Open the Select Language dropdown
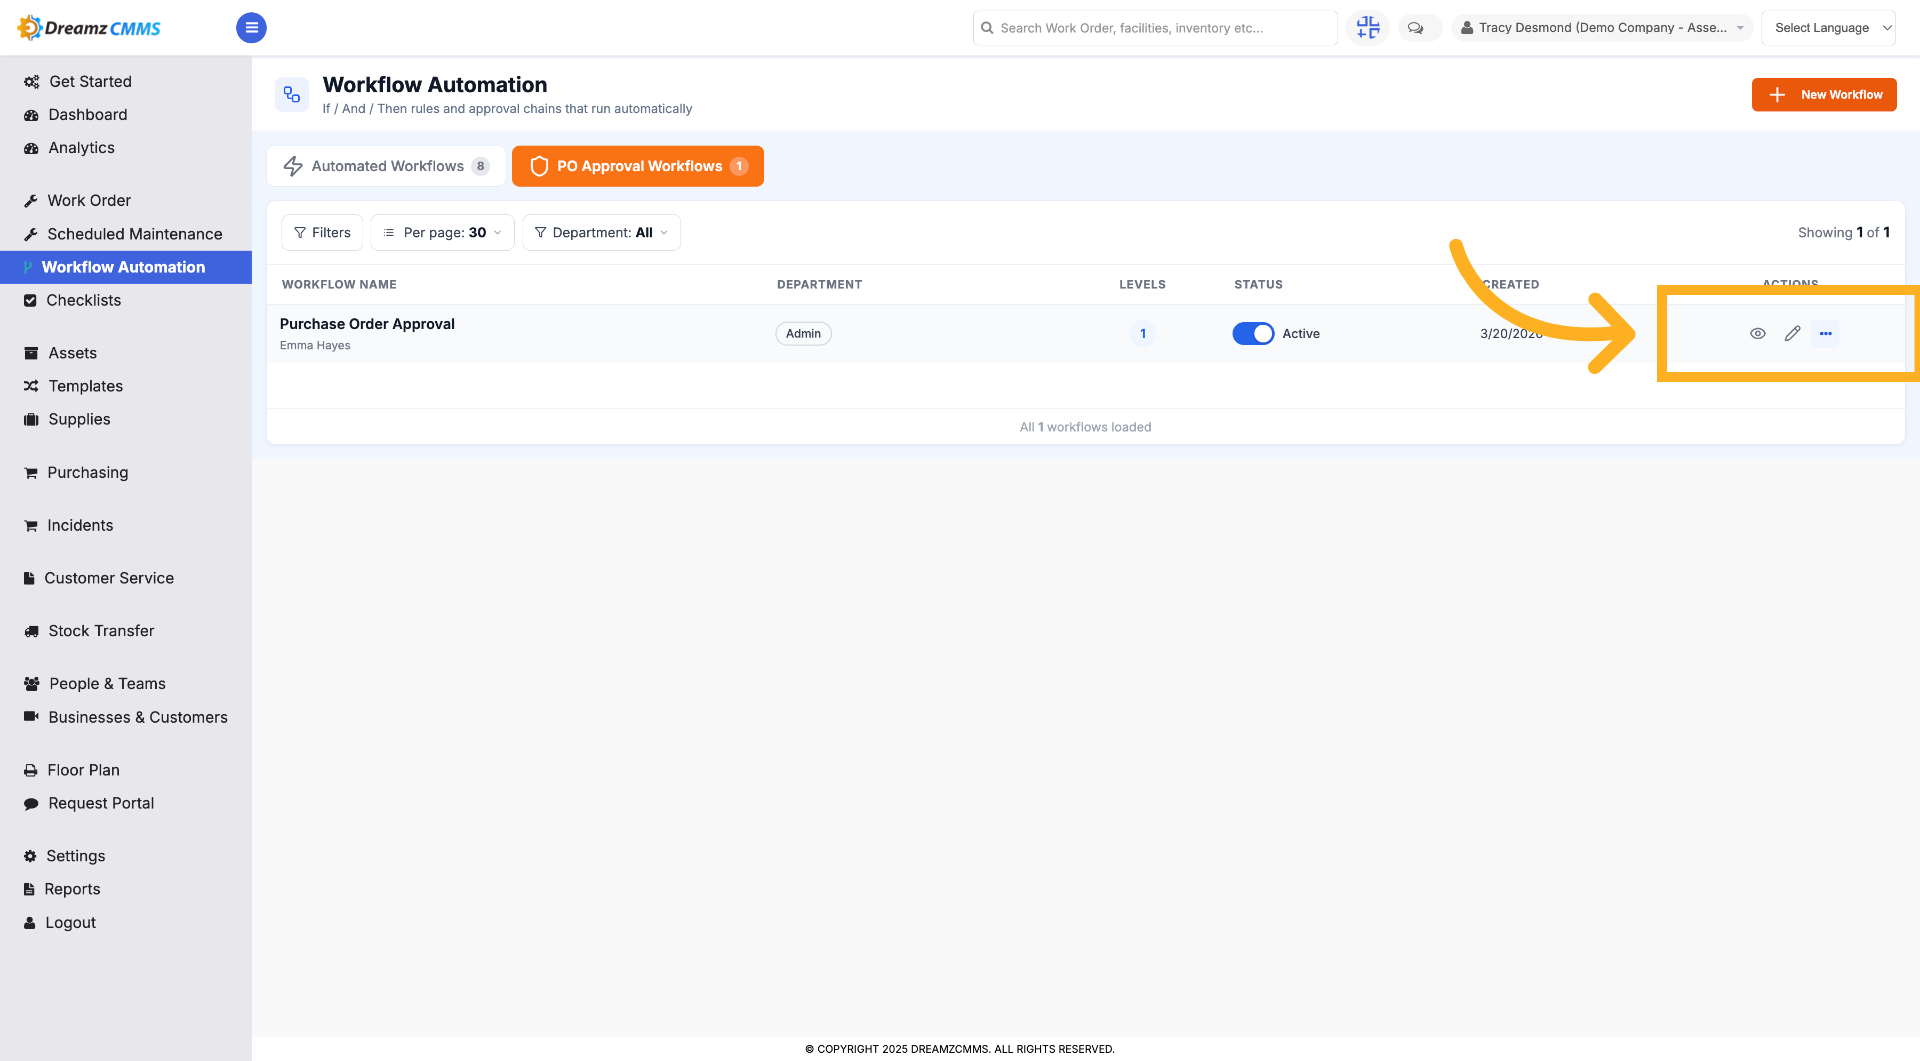Screen dimensions: 1920x1061 click(x=1829, y=28)
